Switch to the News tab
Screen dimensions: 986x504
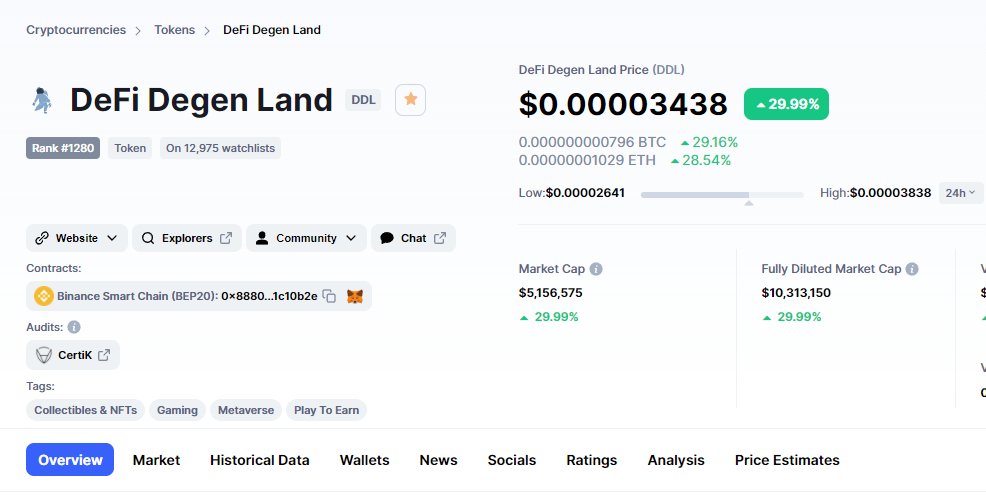coord(438,460)
